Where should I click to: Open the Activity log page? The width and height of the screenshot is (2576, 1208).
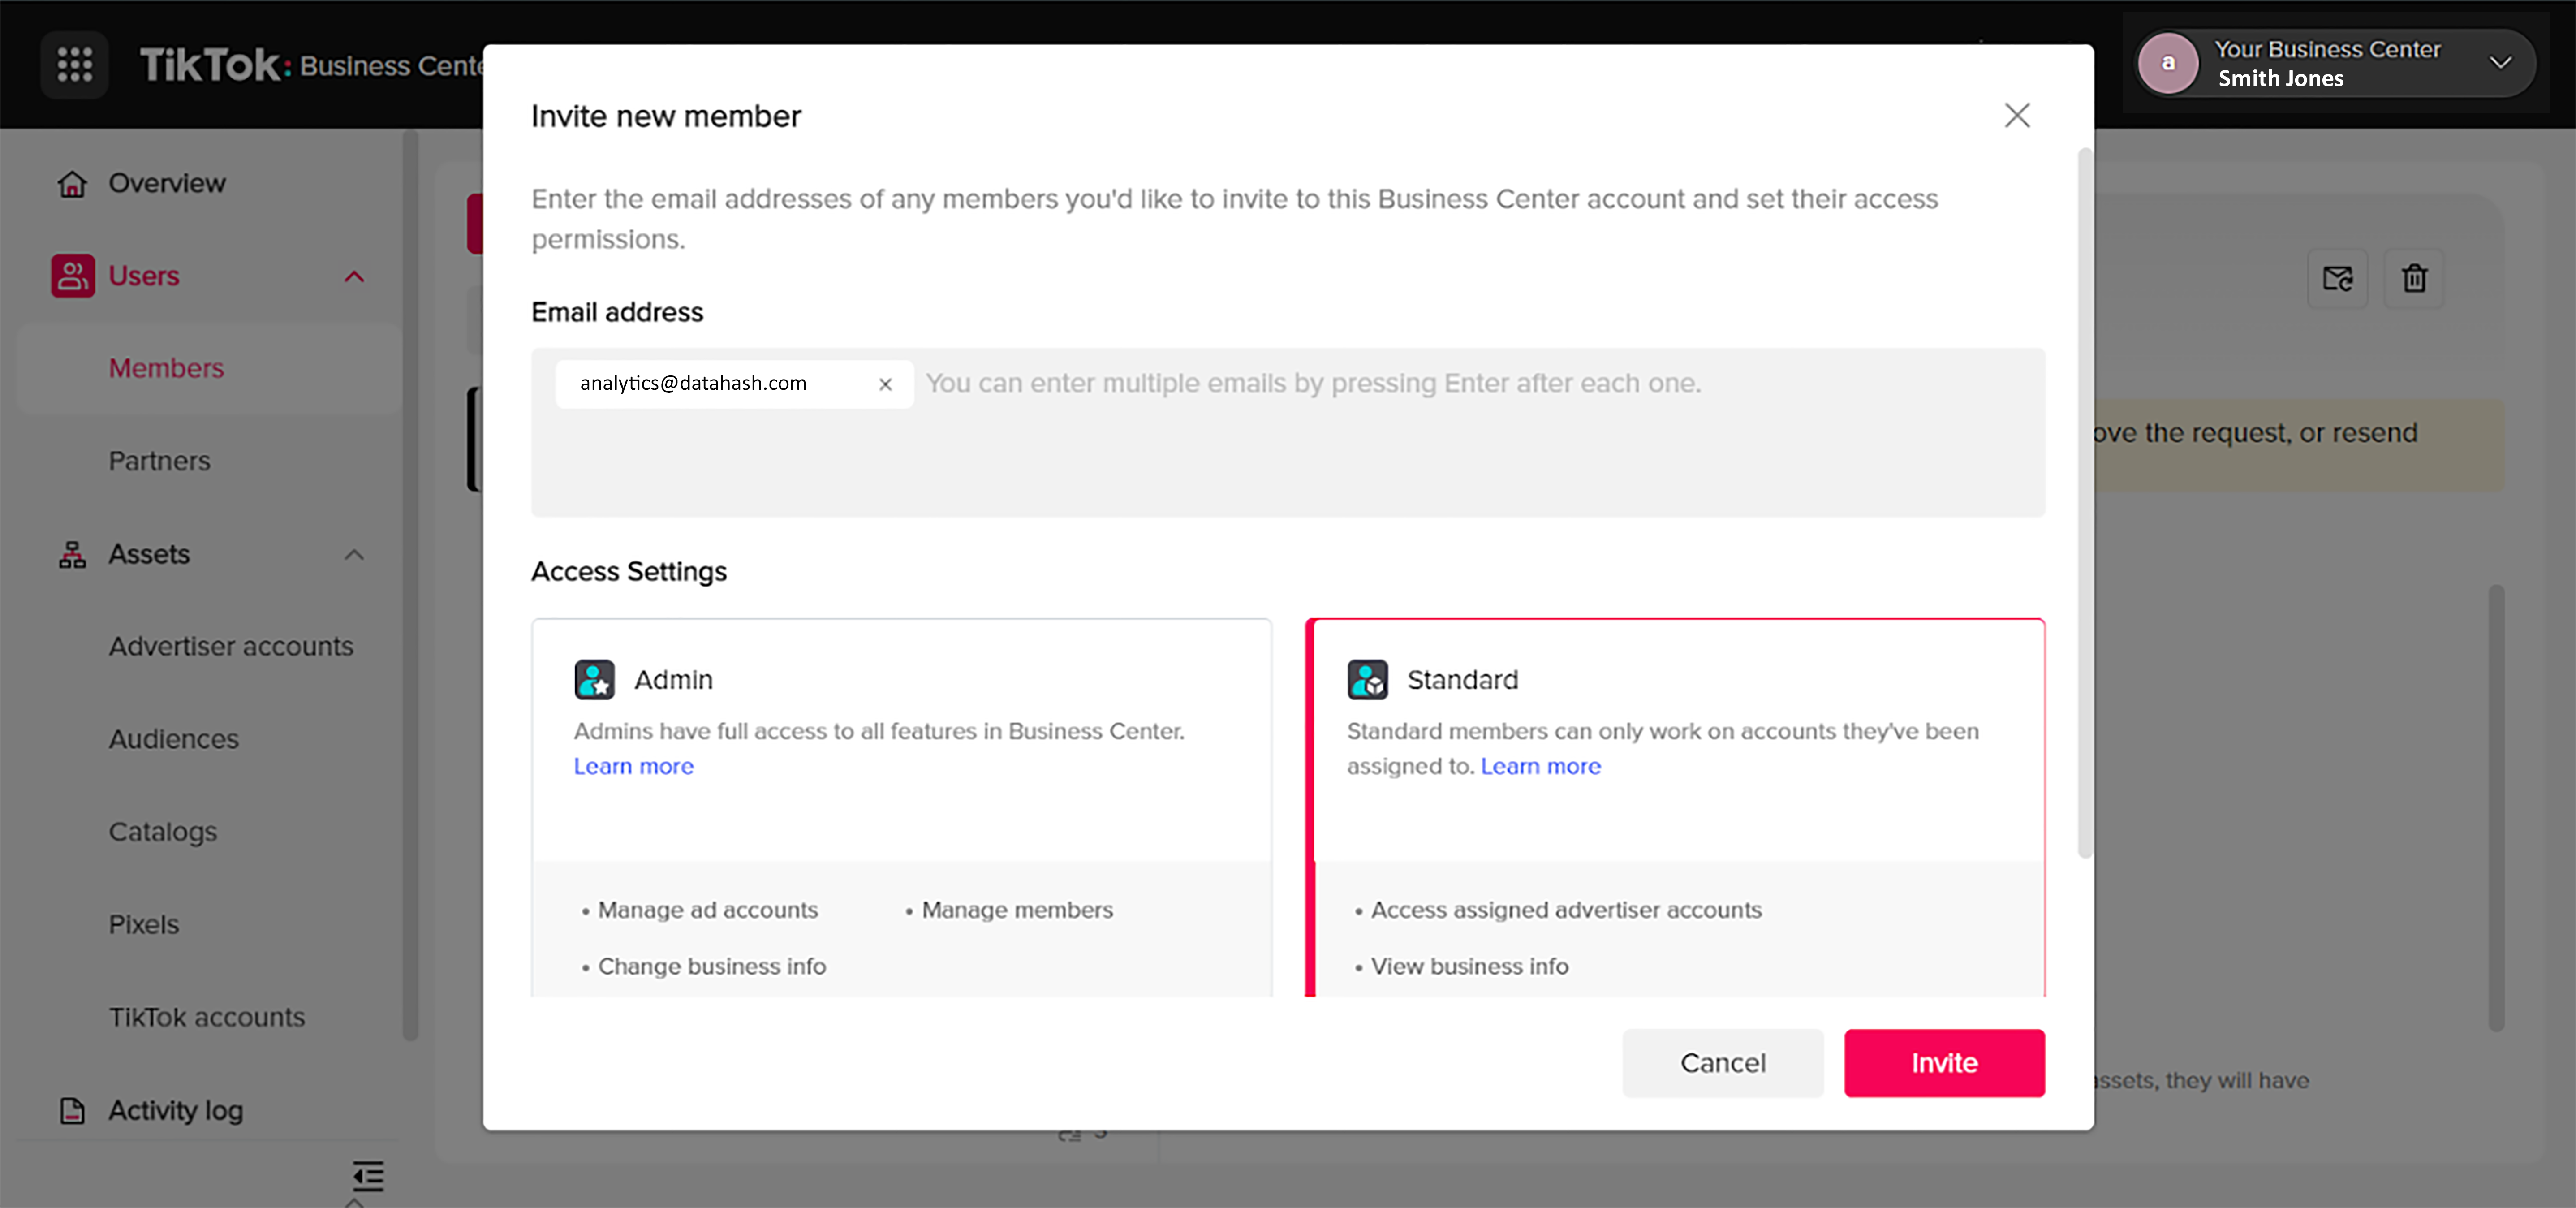[x=176, y=1111]
